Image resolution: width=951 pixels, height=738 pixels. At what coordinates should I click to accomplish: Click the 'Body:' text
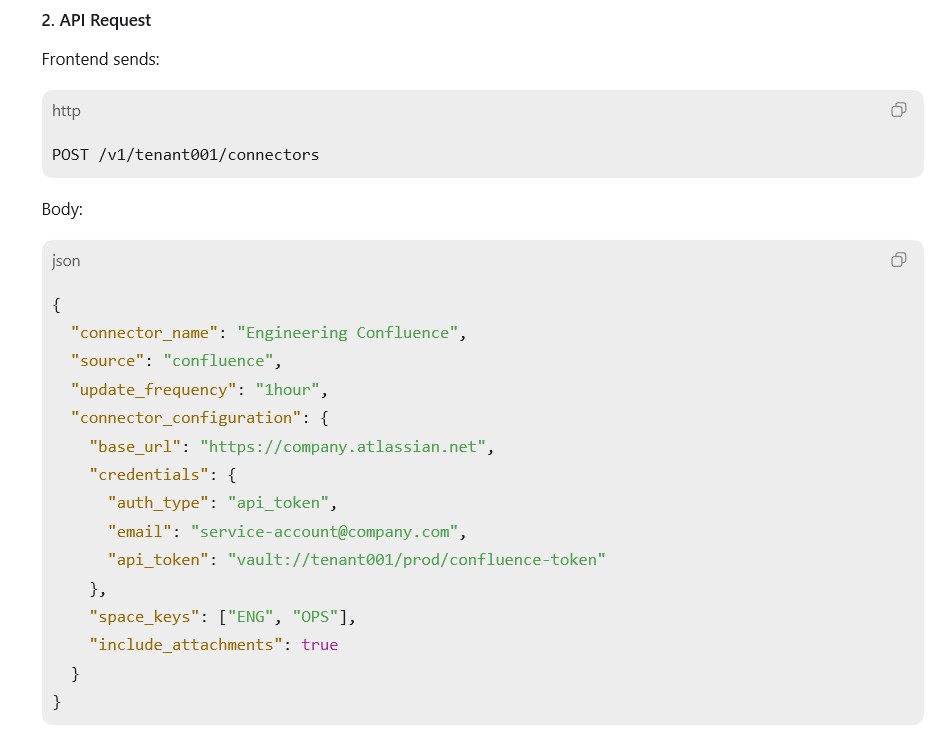pos(62,209)
